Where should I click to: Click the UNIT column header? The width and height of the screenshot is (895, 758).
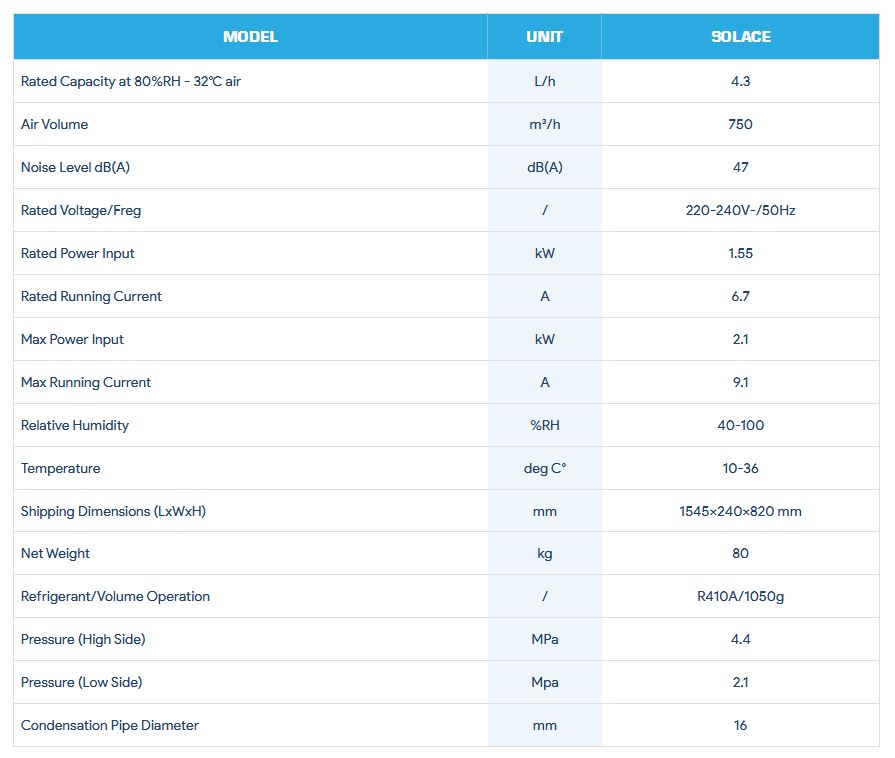(544, 37)
